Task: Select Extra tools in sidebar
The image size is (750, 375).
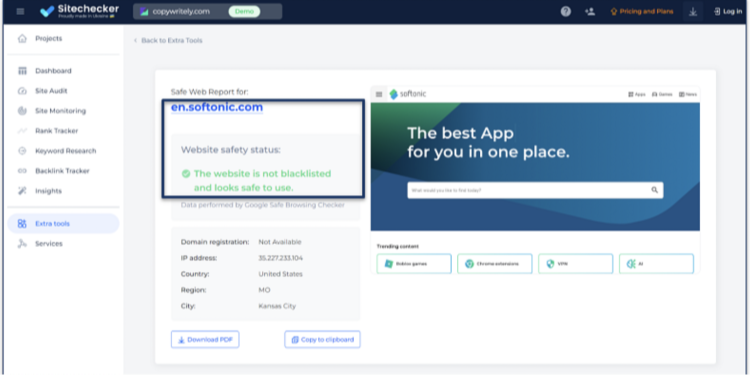Action: pyautogui.click(x=63, y=223)
